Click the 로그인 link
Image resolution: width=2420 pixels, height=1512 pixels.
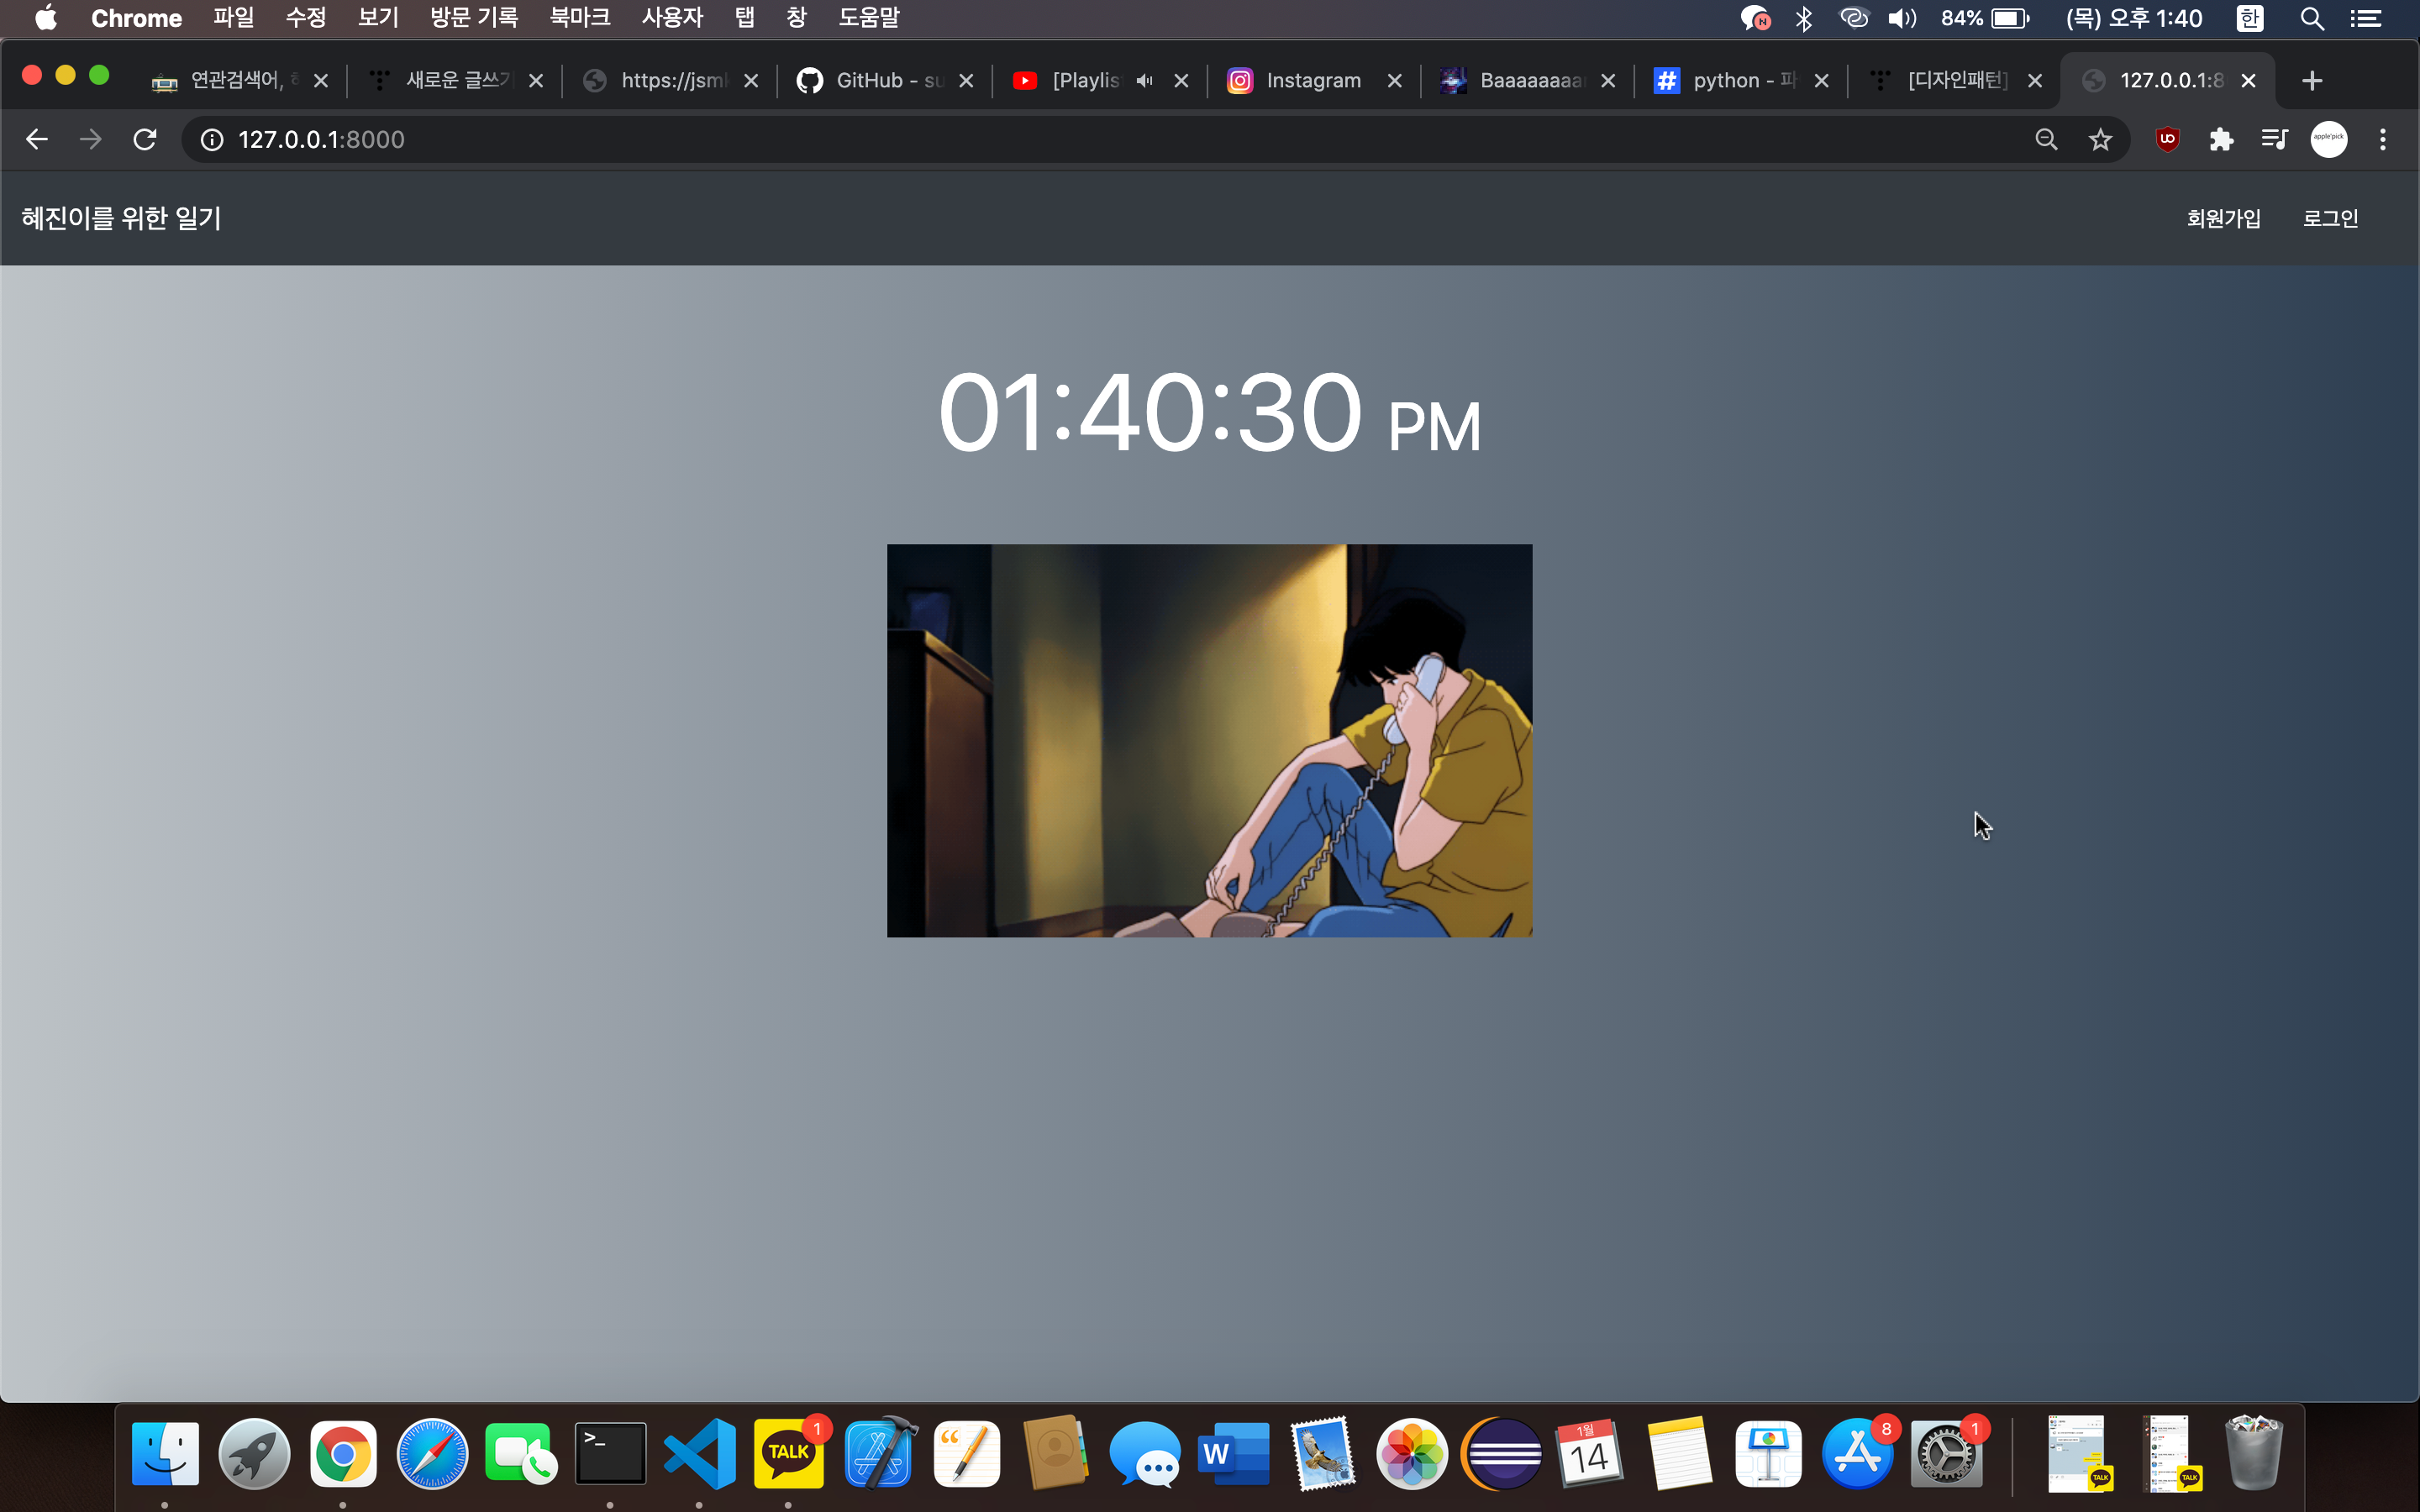[x=2330, y=218]
